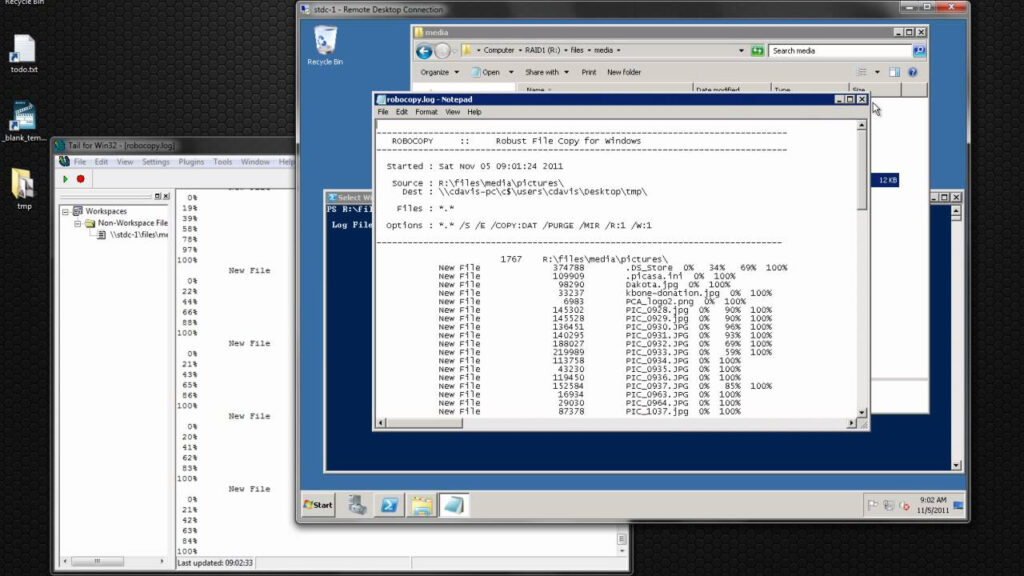Select the tmp folder on desktop
The image size is (1024, 576).
(x=24, y=189)
